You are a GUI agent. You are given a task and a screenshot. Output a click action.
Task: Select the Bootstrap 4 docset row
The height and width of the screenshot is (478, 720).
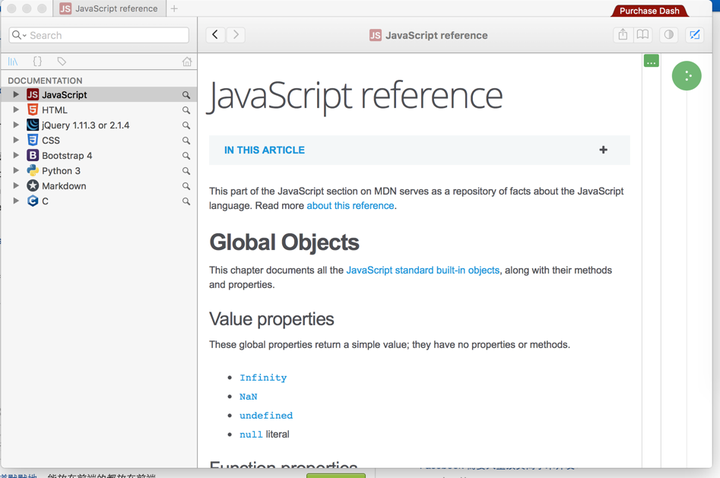[x=99, y=156]
